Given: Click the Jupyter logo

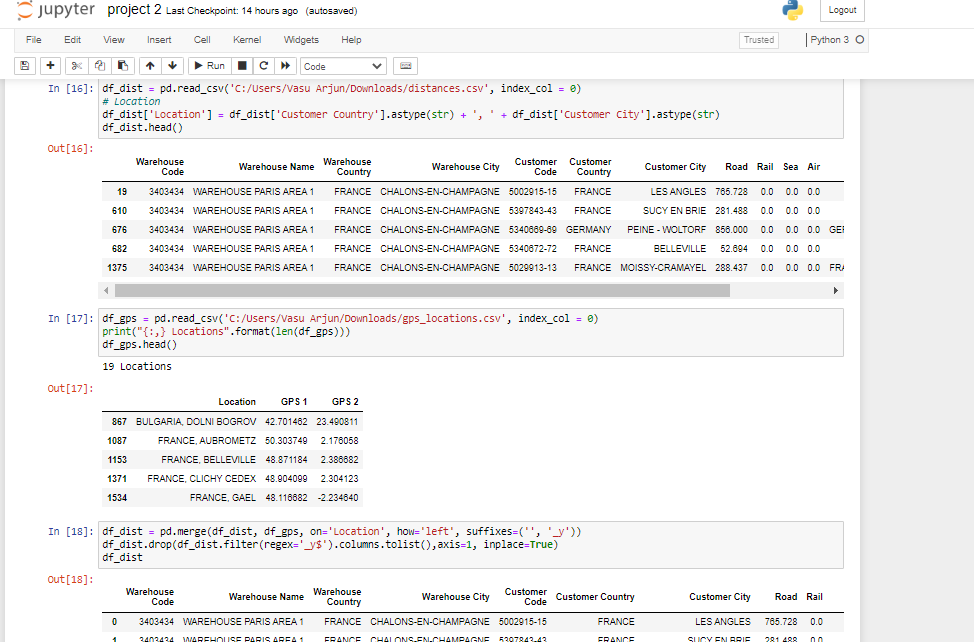Looking at the screenshot, I should [x=56, y=10].
